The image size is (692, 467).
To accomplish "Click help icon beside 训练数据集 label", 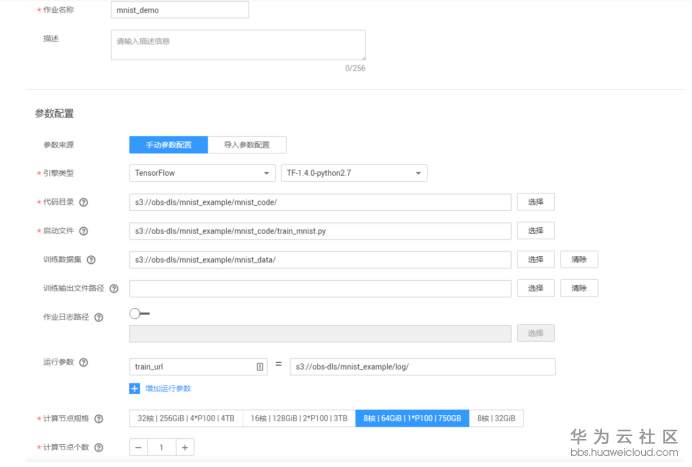I will pyautogui.click(x=91, y=260).
